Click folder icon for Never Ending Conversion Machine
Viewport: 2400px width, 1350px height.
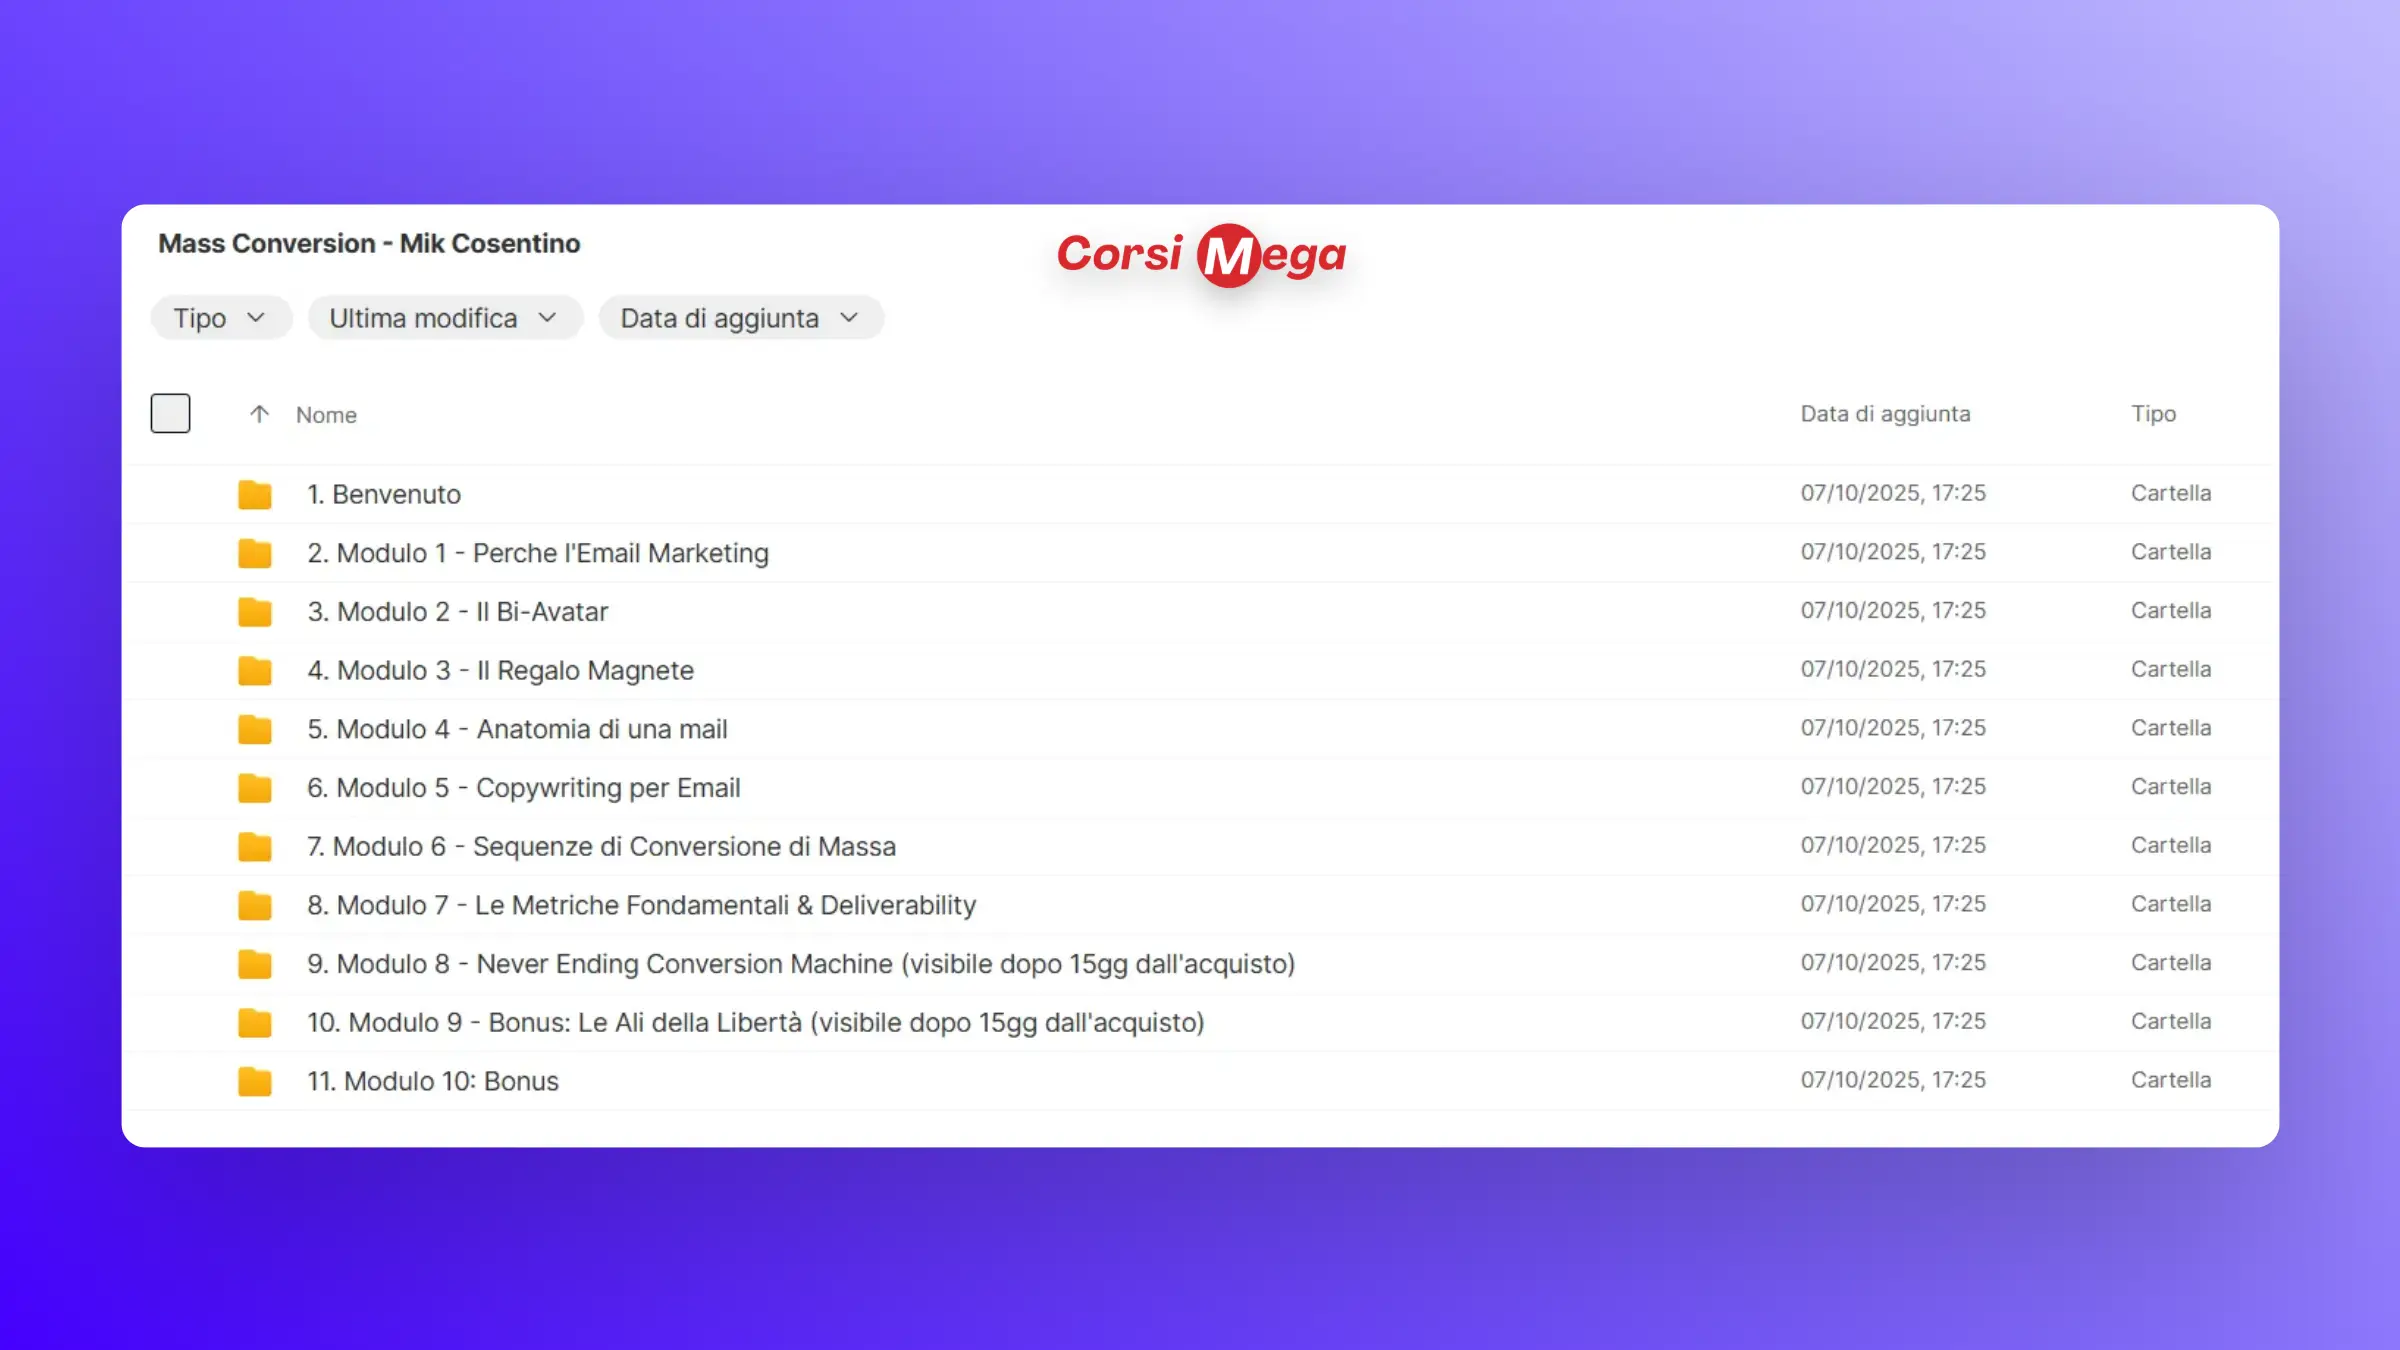click(x=255, y=964)
